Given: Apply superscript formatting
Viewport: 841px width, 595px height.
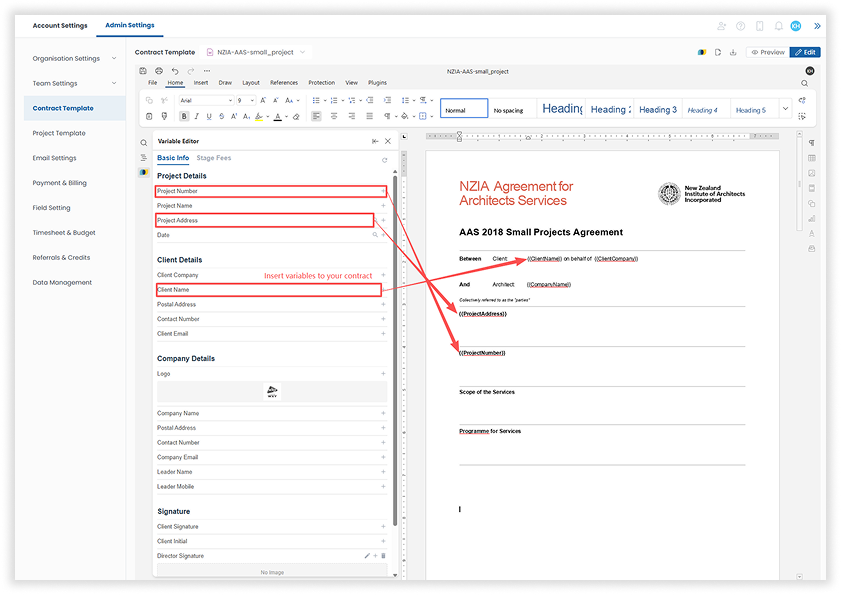Looking at the screenshot, I should tap(234, 116).
